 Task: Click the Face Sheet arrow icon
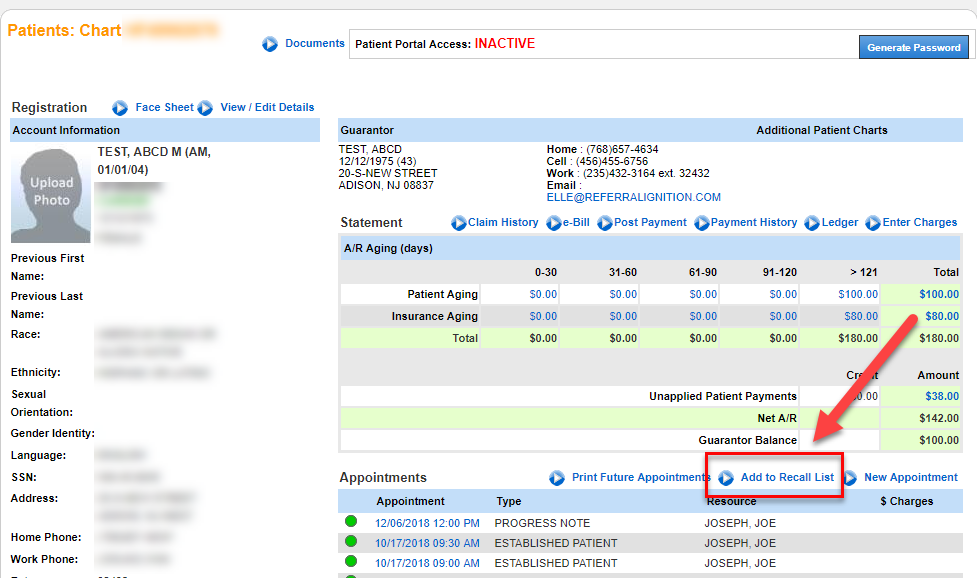tap(120, 108)
